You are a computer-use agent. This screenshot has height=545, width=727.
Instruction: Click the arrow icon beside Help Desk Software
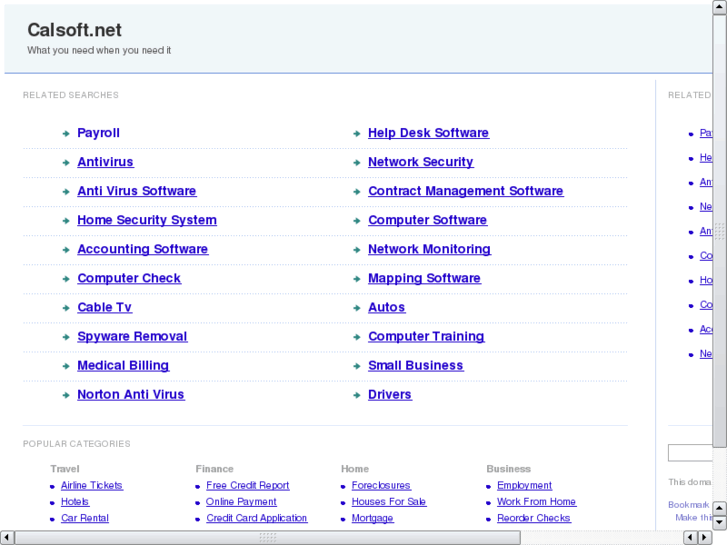(357, 133)
